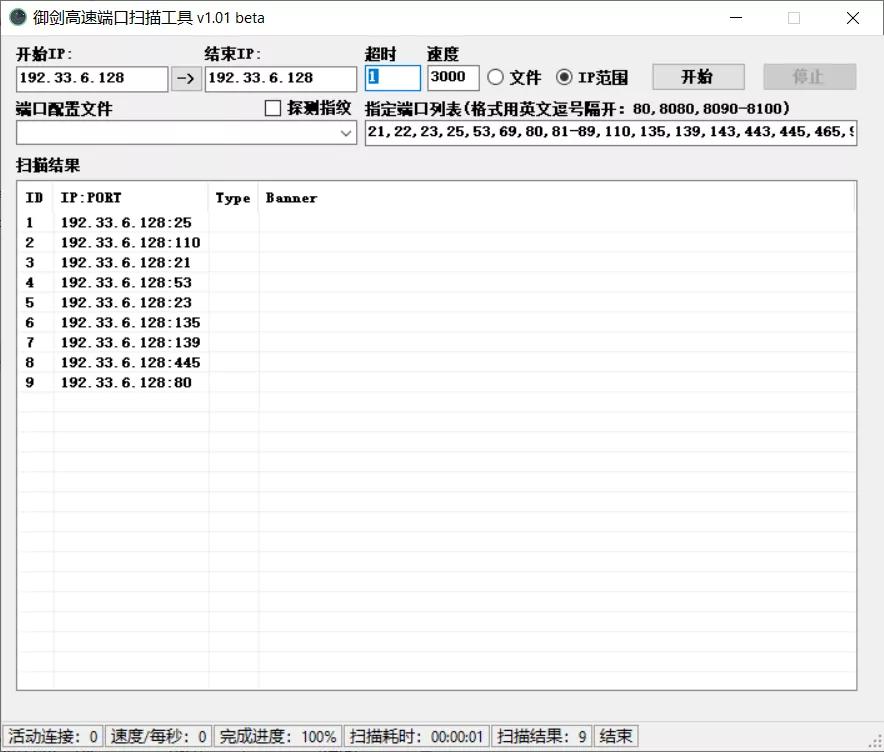
Task: Click the ID column header
Action: 34,198
